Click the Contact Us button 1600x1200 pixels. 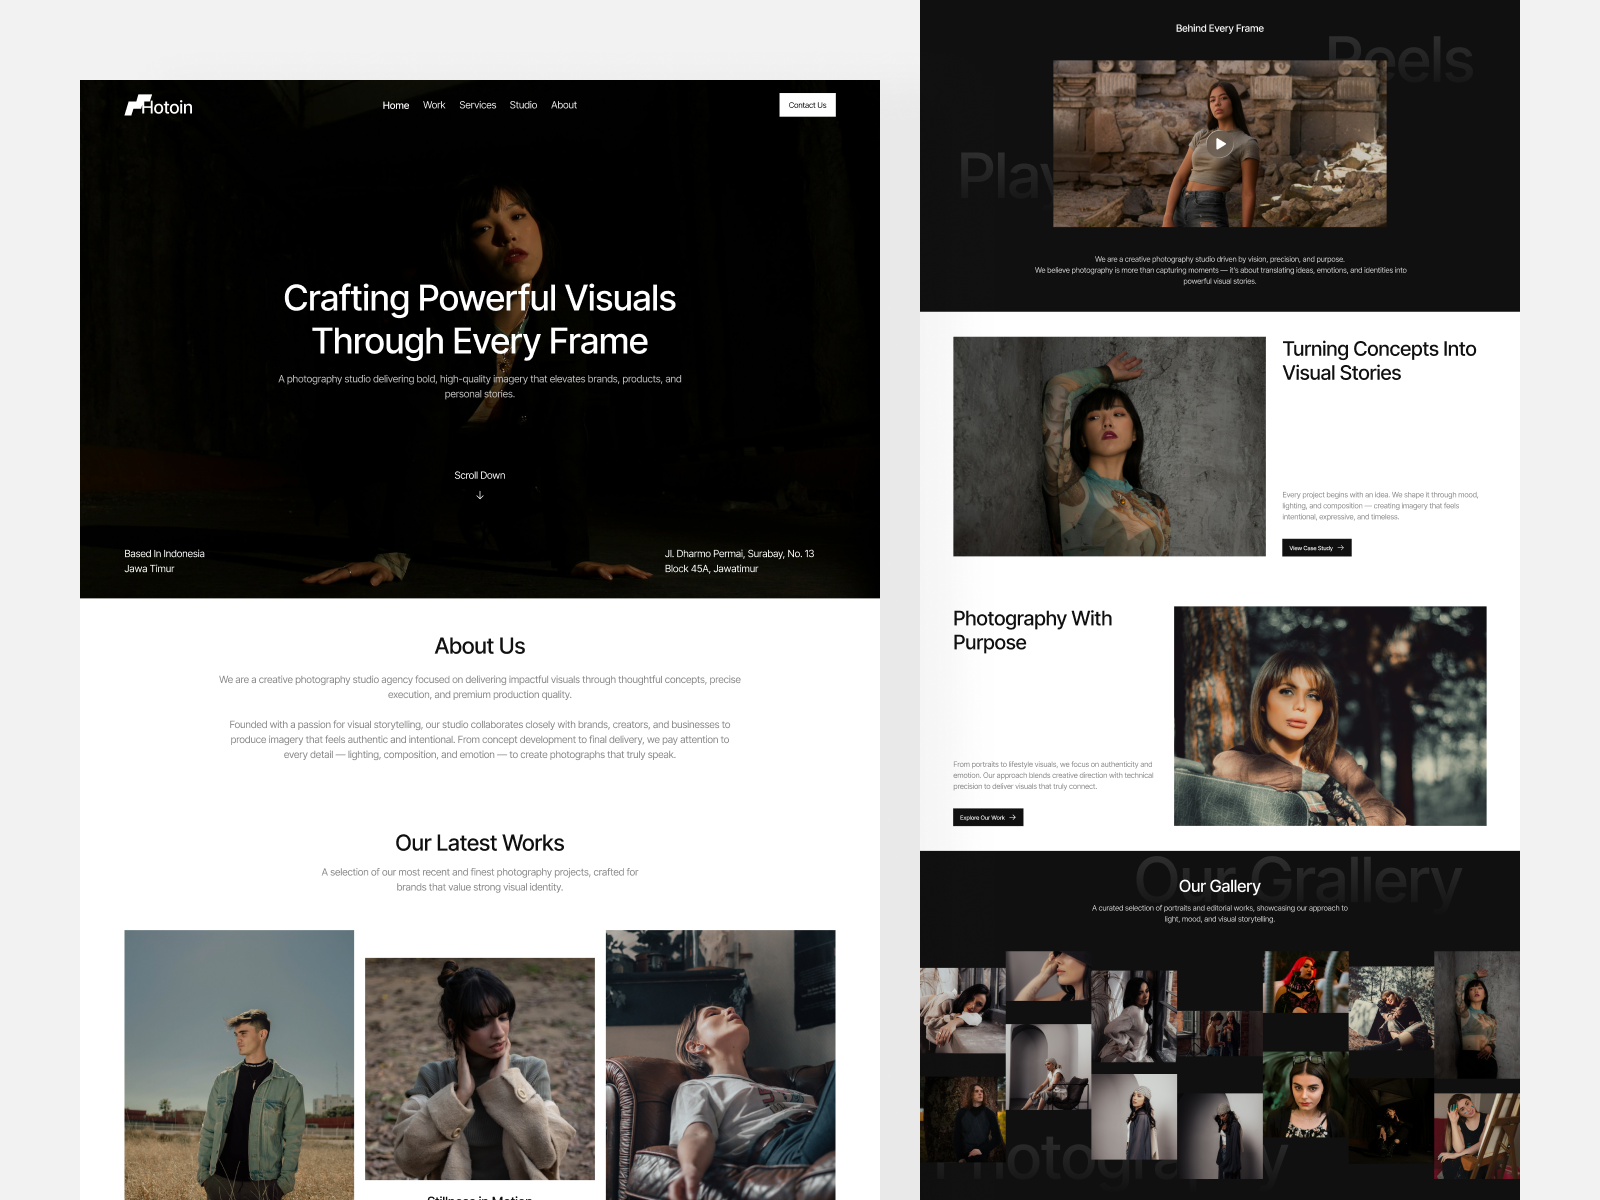click(x=807, y=105)
